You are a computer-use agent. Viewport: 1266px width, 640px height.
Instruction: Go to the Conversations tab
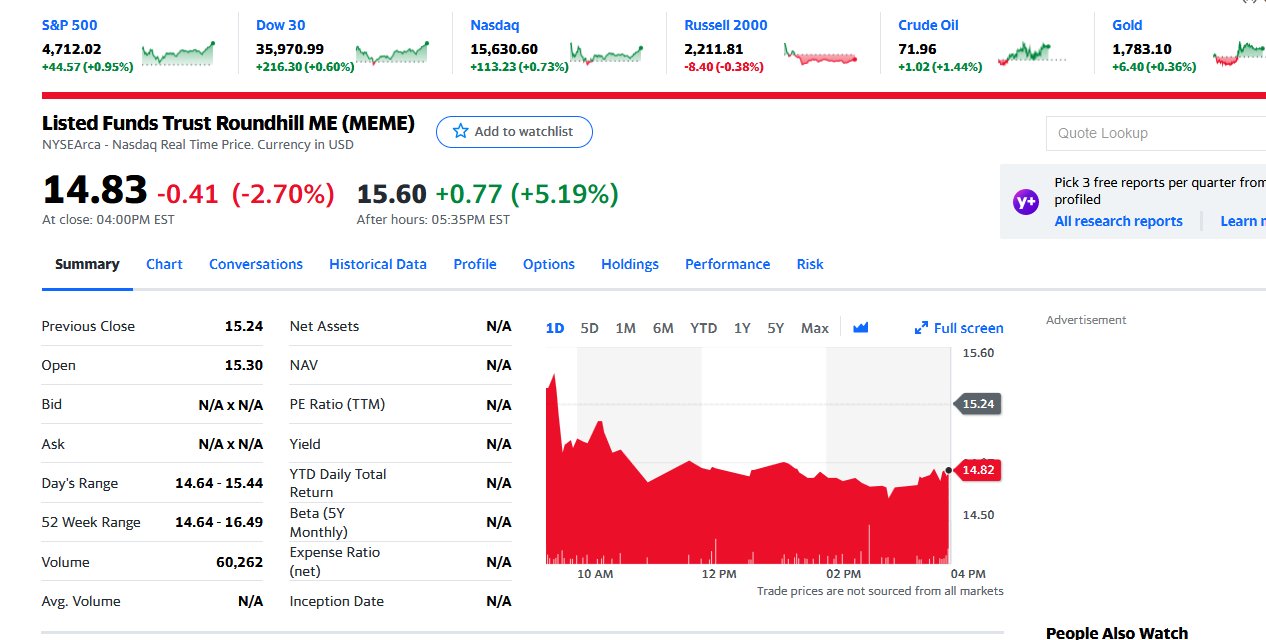coord(256,264)
